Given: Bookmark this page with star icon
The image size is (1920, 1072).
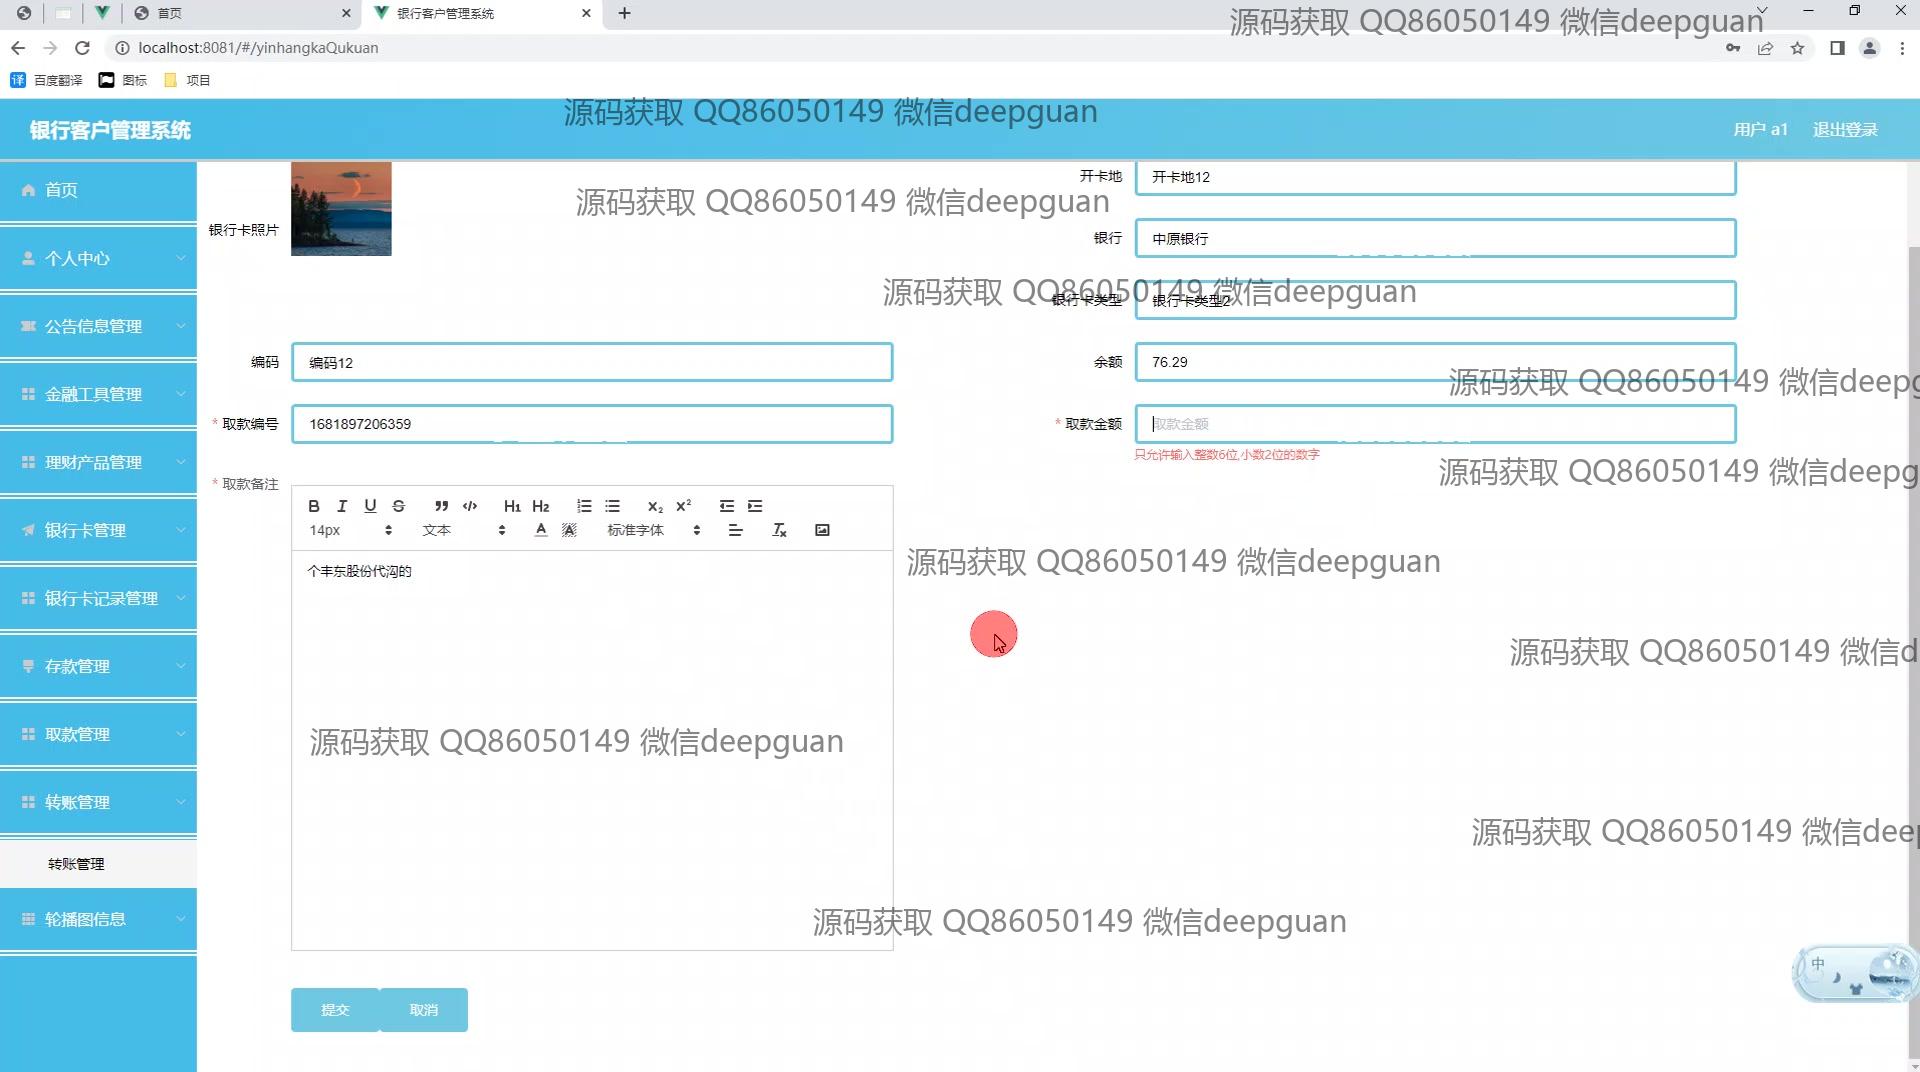Looking at the screenshot, I should pos(1797,48).
